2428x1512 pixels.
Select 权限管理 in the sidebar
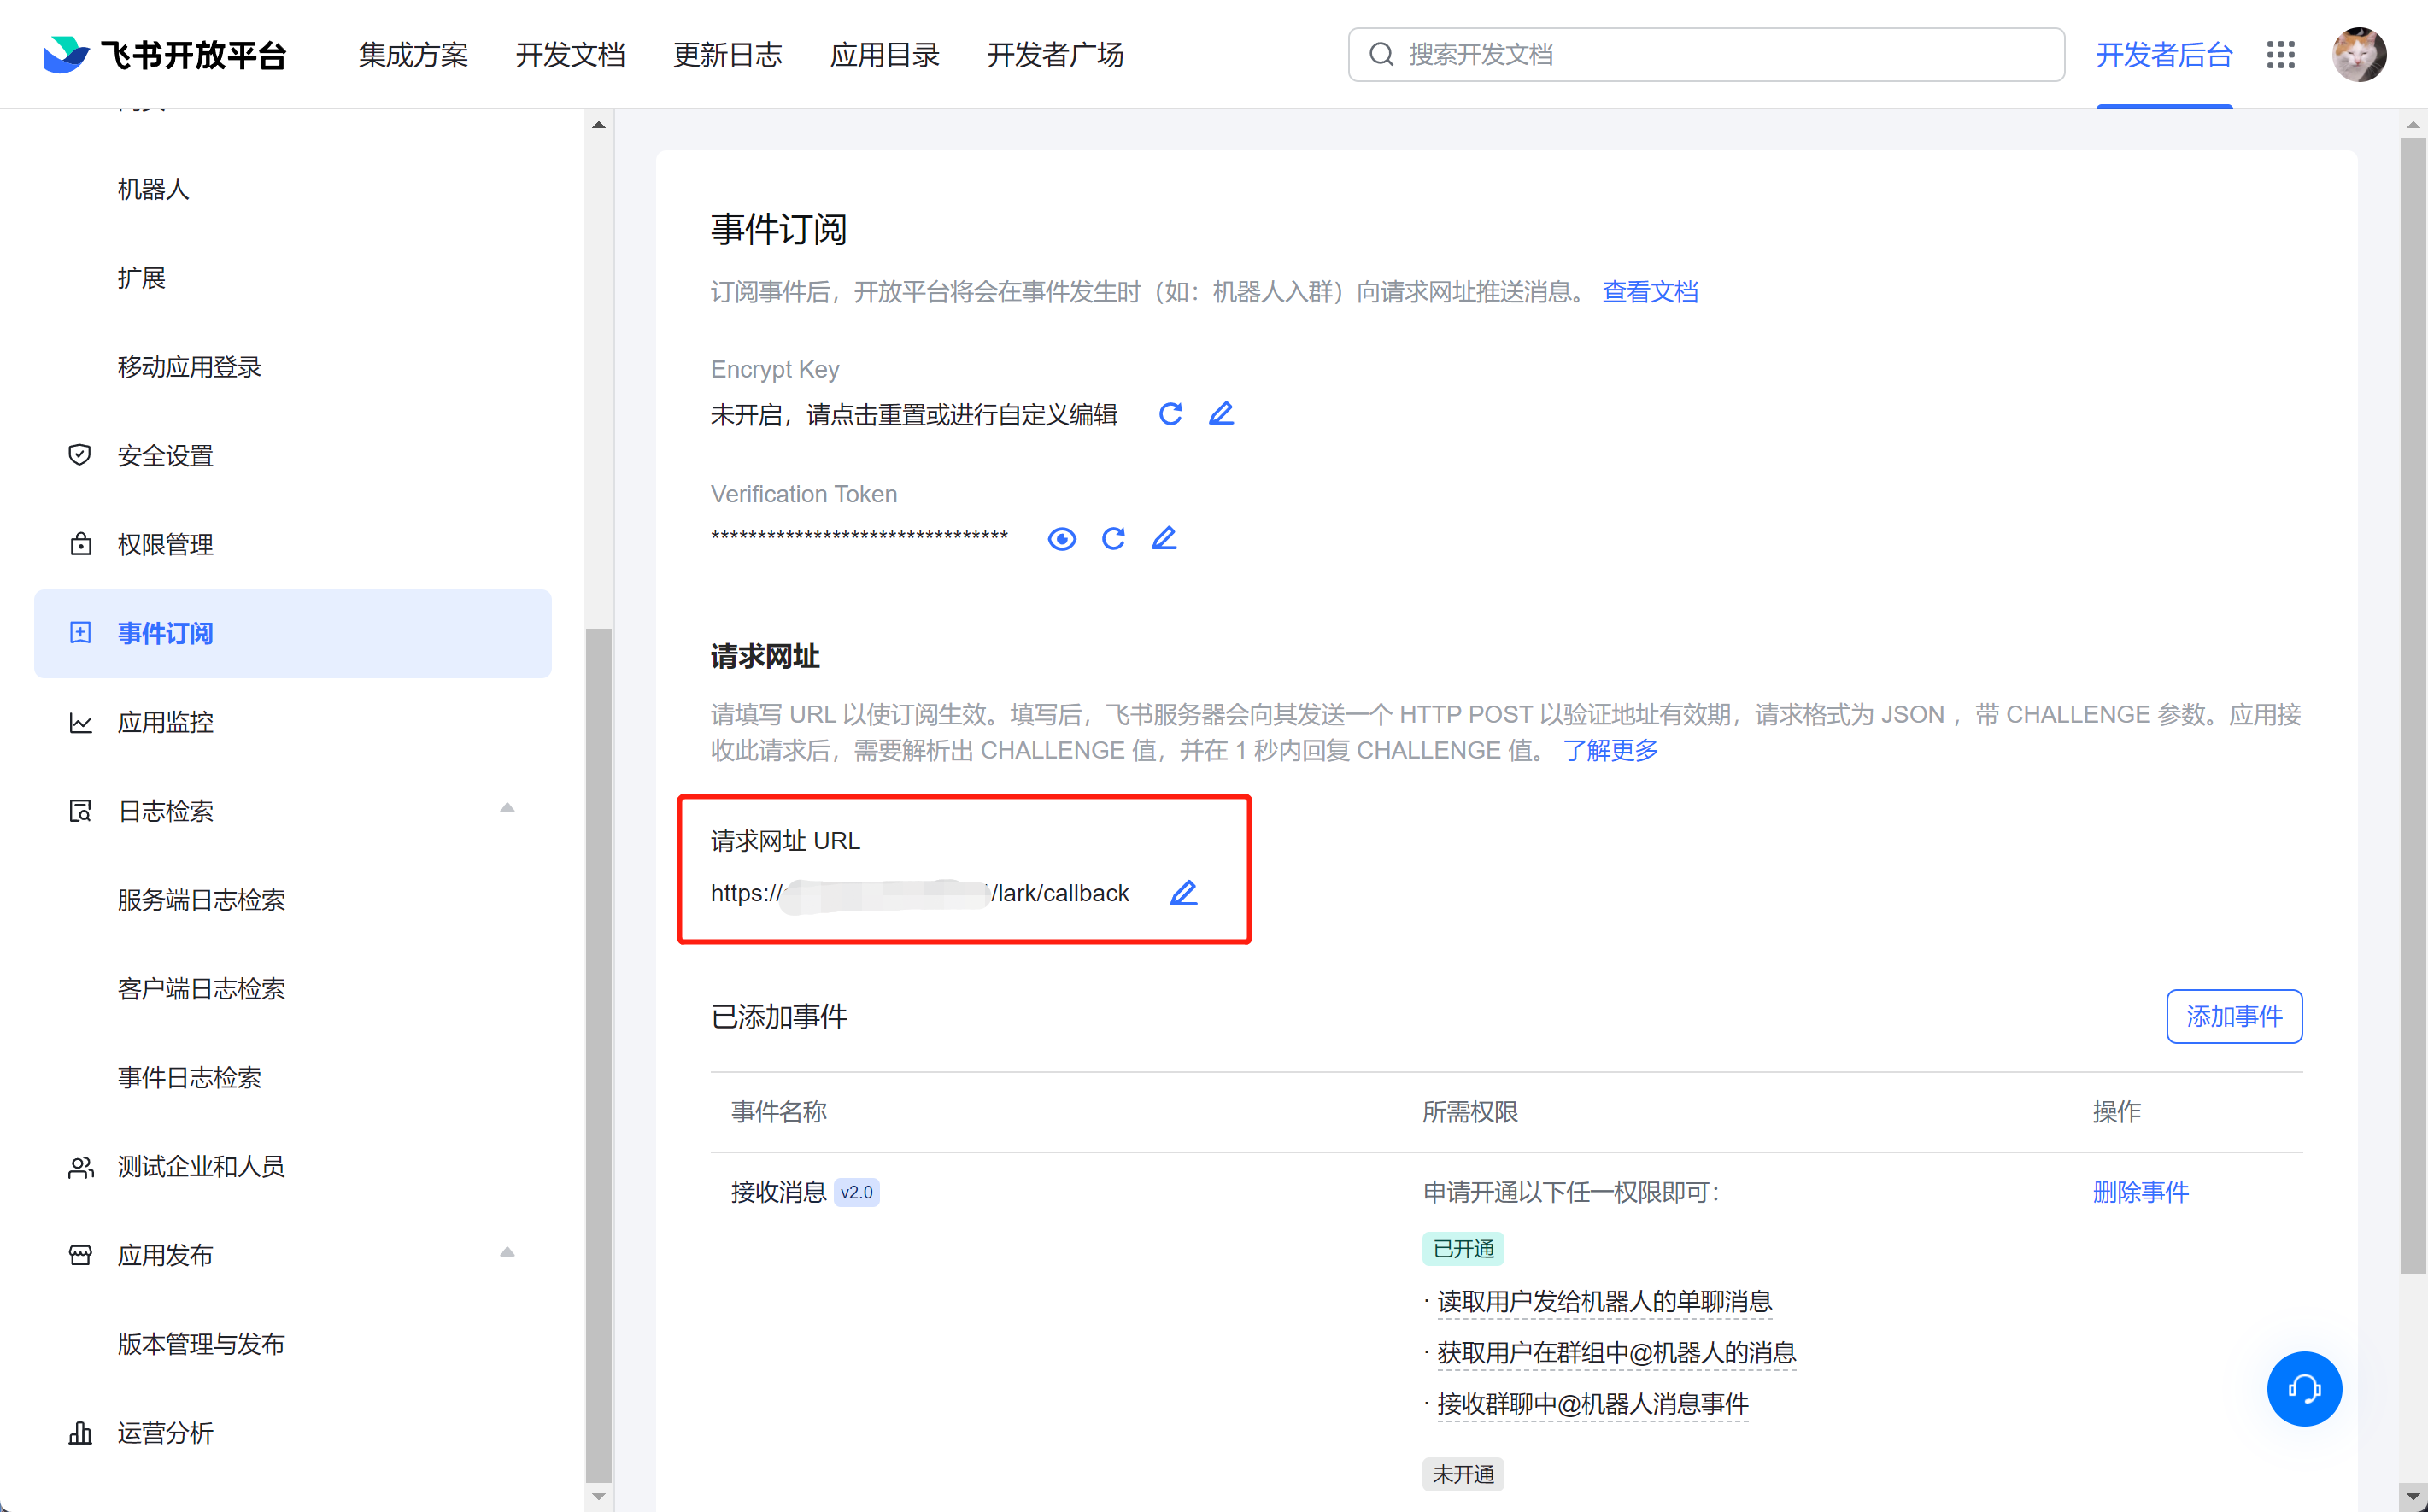[x=166, y=545]
